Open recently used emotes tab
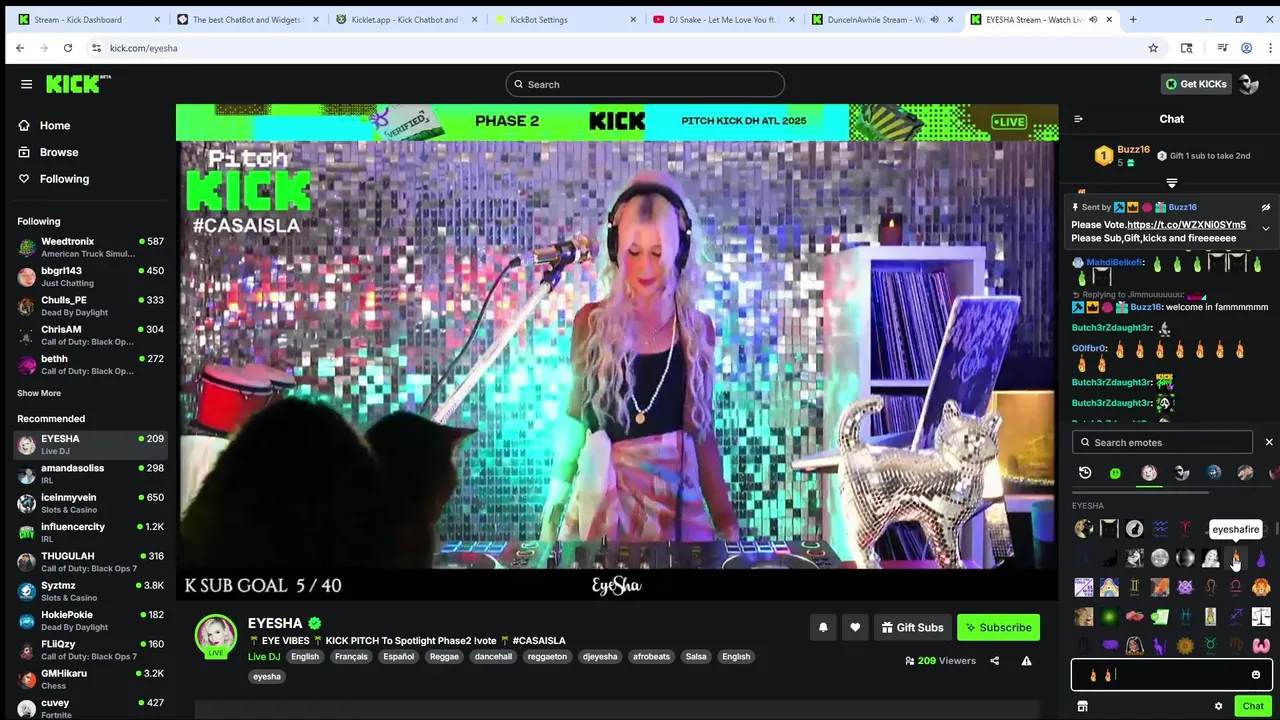Viewport: 1280px width, 720px height. pos(1085,473)
